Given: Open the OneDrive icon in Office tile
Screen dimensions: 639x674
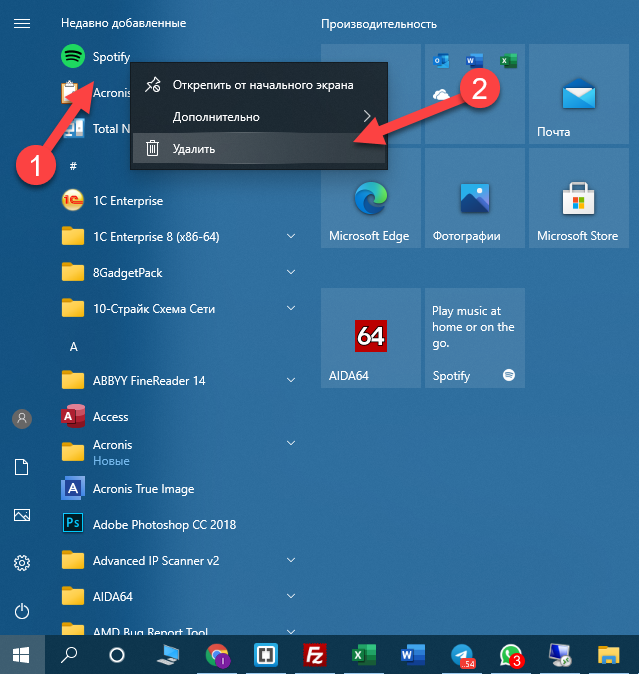Looking at the screenshot, I should coord(441,94).
